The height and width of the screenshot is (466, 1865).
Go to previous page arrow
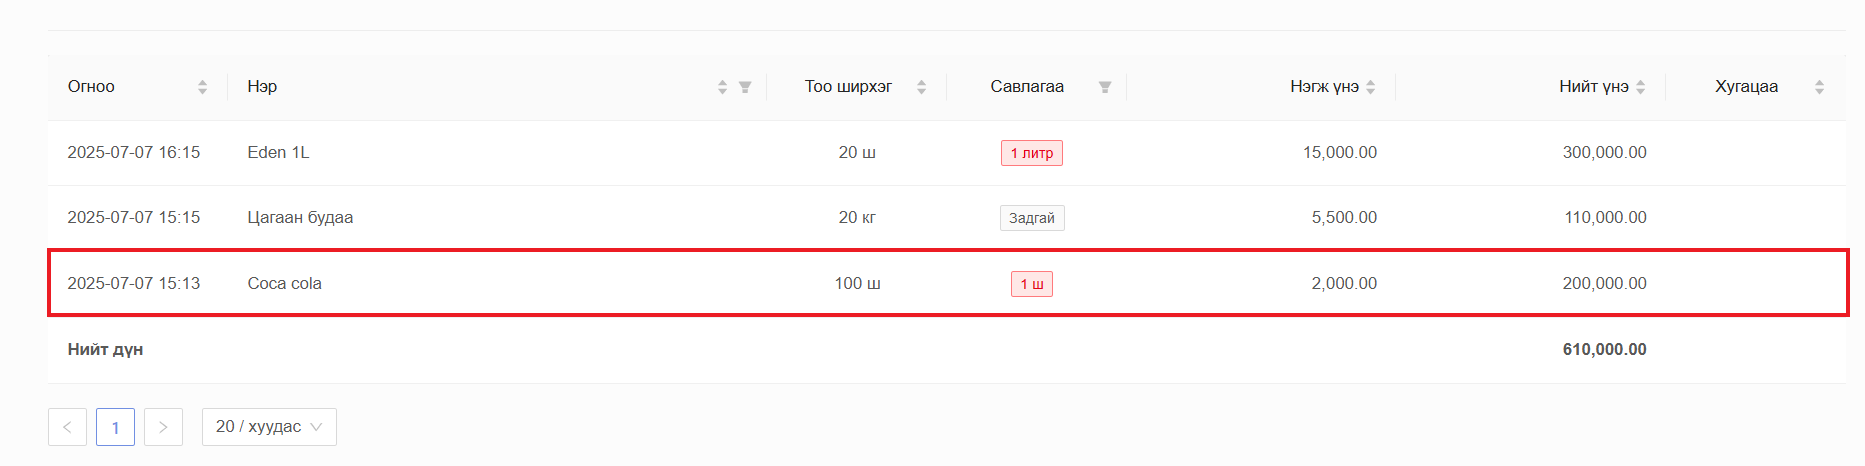(67, 427)
